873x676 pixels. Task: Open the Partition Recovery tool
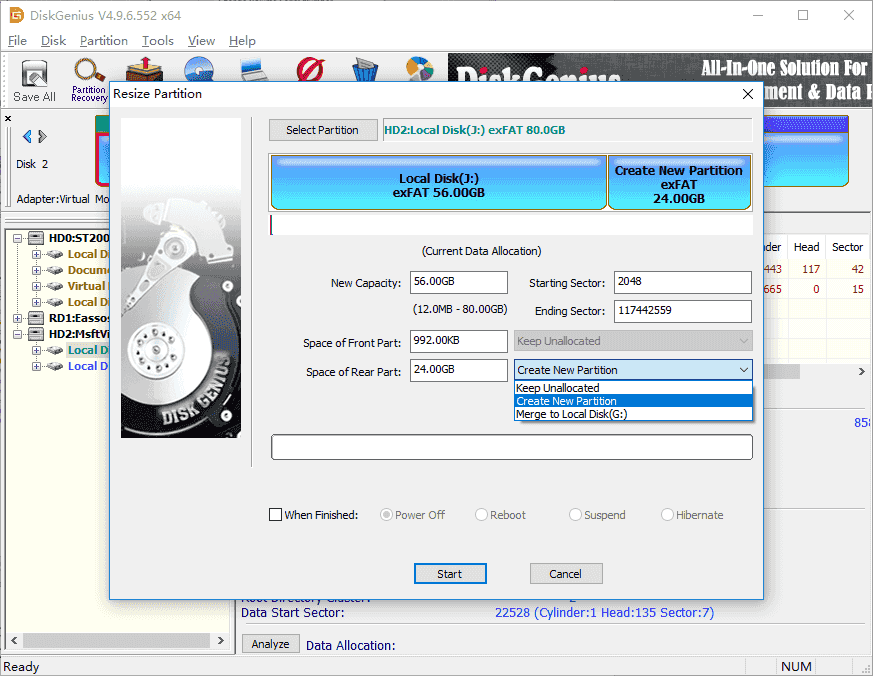(89, 79)
